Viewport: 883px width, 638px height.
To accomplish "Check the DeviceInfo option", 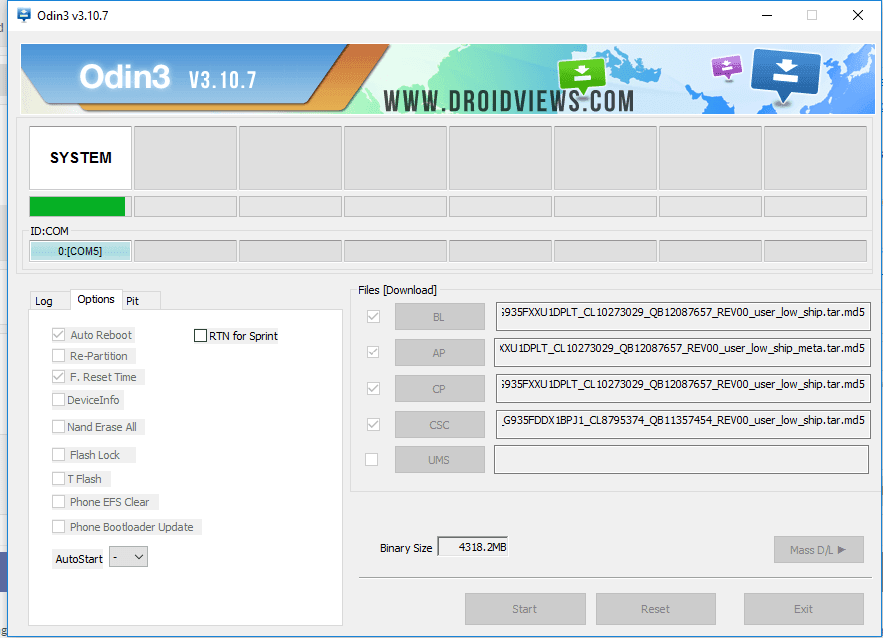I will pyautogui.click(x=59, y=399).
